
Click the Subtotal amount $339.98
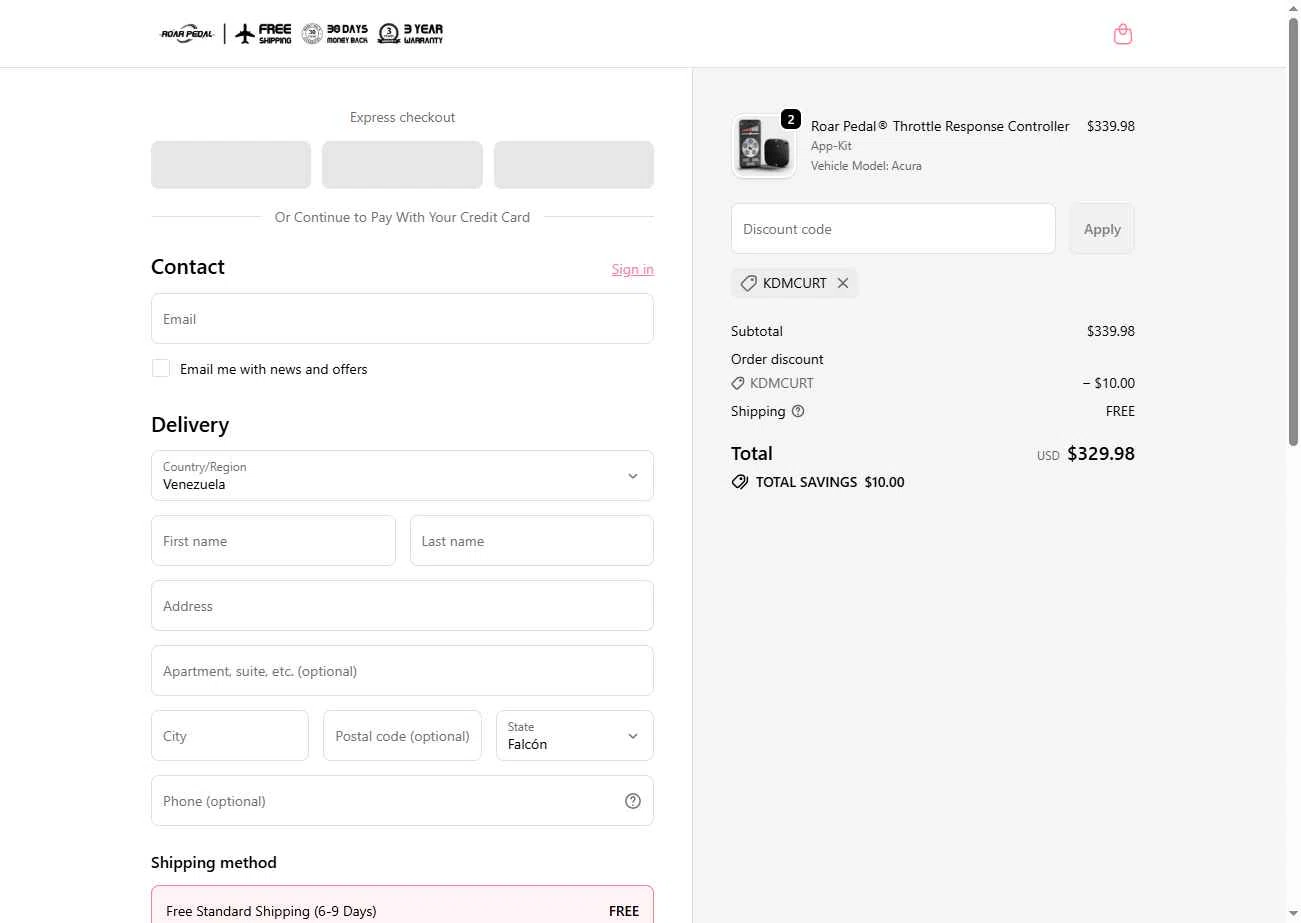(1111, 331)
